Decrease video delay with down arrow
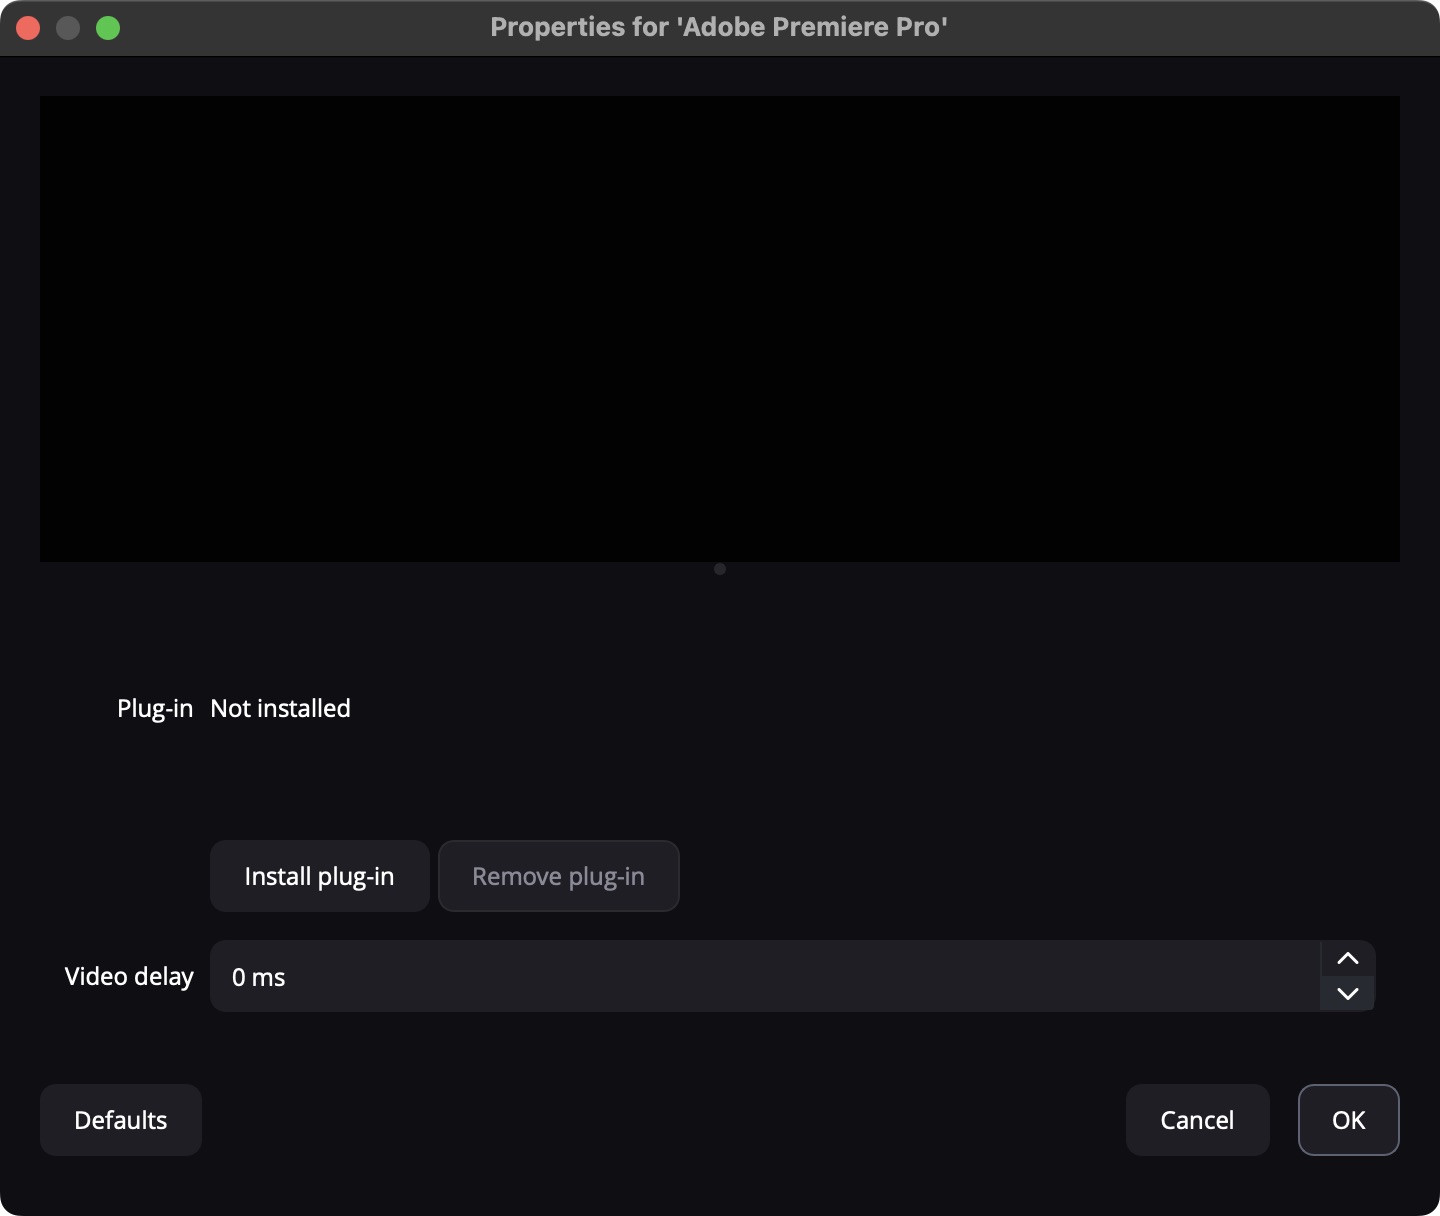1440x1216 pixels. (x=1348, y=994)
